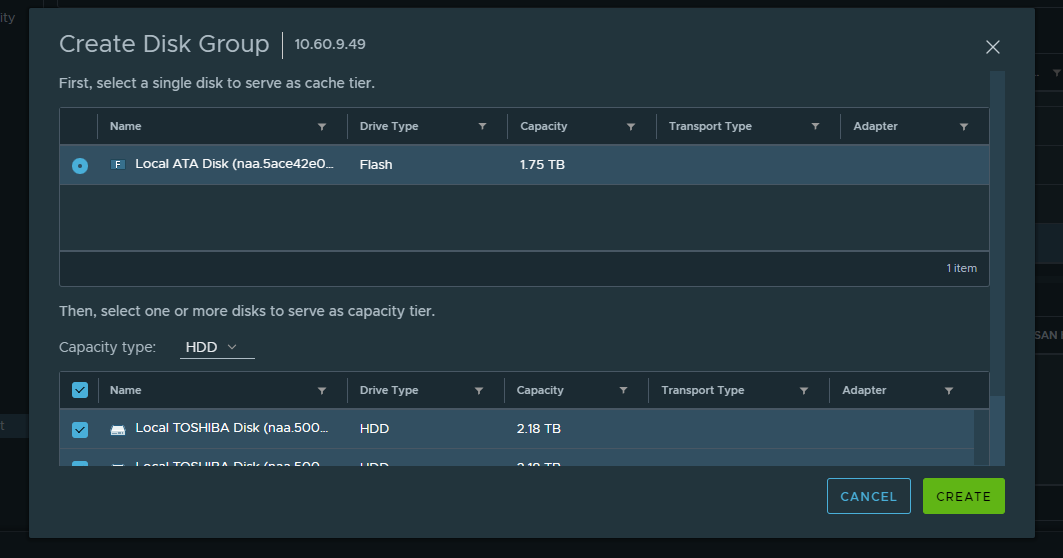Select Local ATA Disk radio button
This screenshot has width=1063, height=558.
[x=80, y=165]
